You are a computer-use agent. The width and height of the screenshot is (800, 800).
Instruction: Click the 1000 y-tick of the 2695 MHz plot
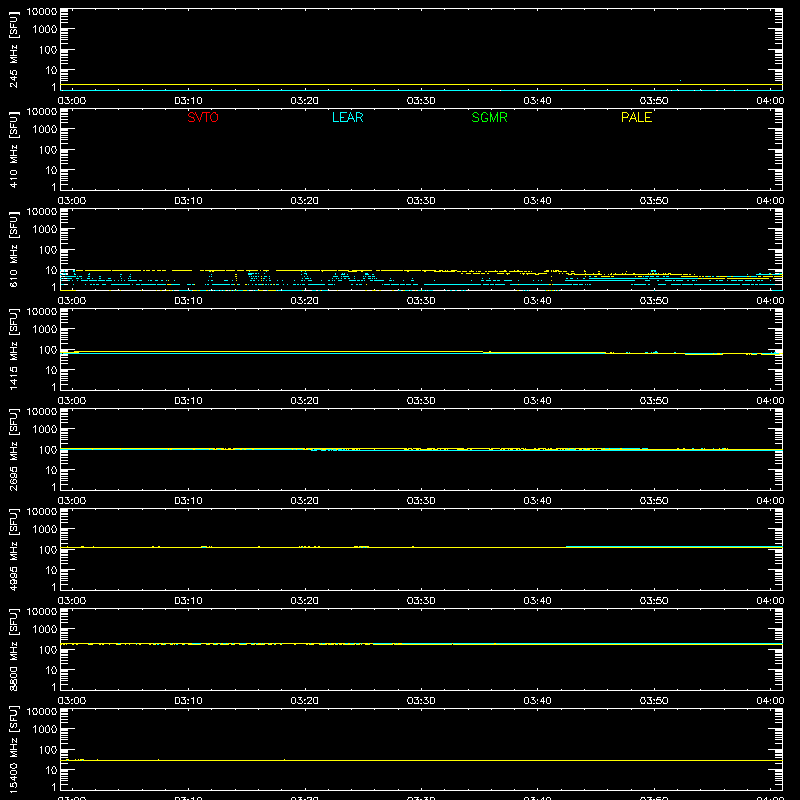click(45, 430)
